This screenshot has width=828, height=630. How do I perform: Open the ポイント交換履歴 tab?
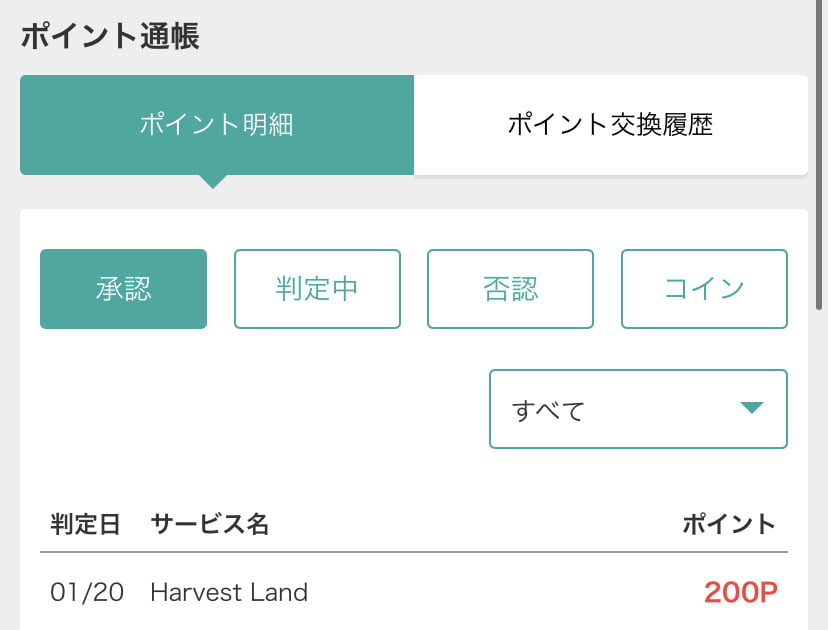pos(611,125)
